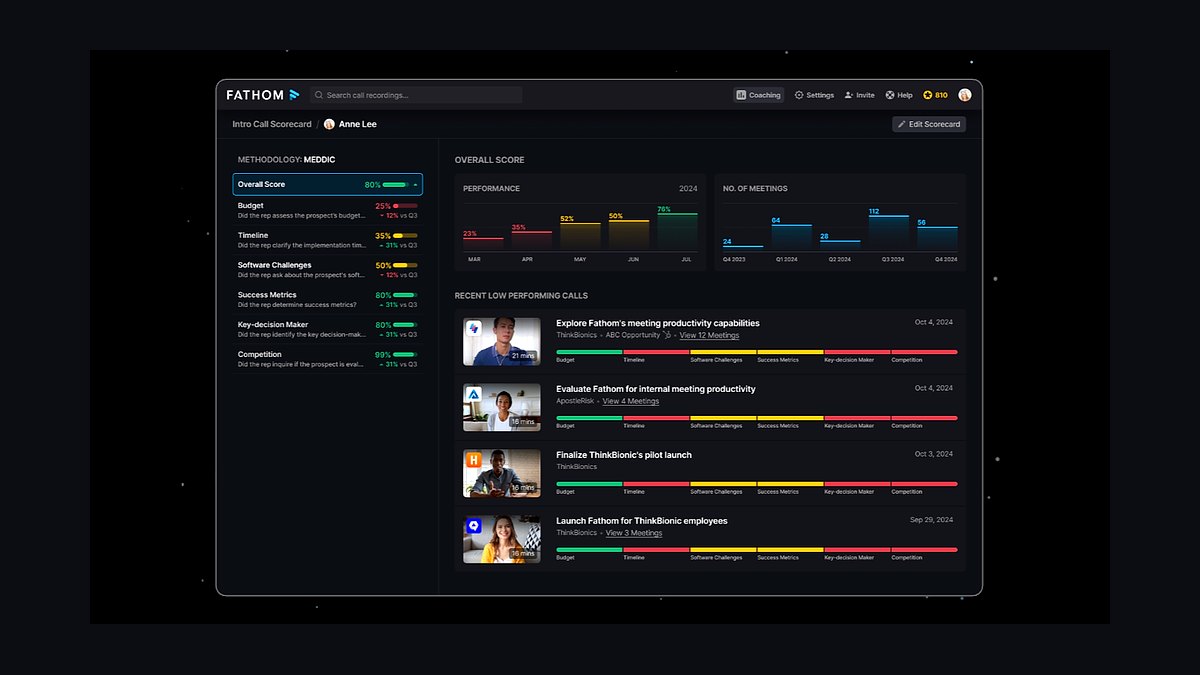Click the MAR 23% performance bar
The image size is (1200, 675).
tap(482, 243)
